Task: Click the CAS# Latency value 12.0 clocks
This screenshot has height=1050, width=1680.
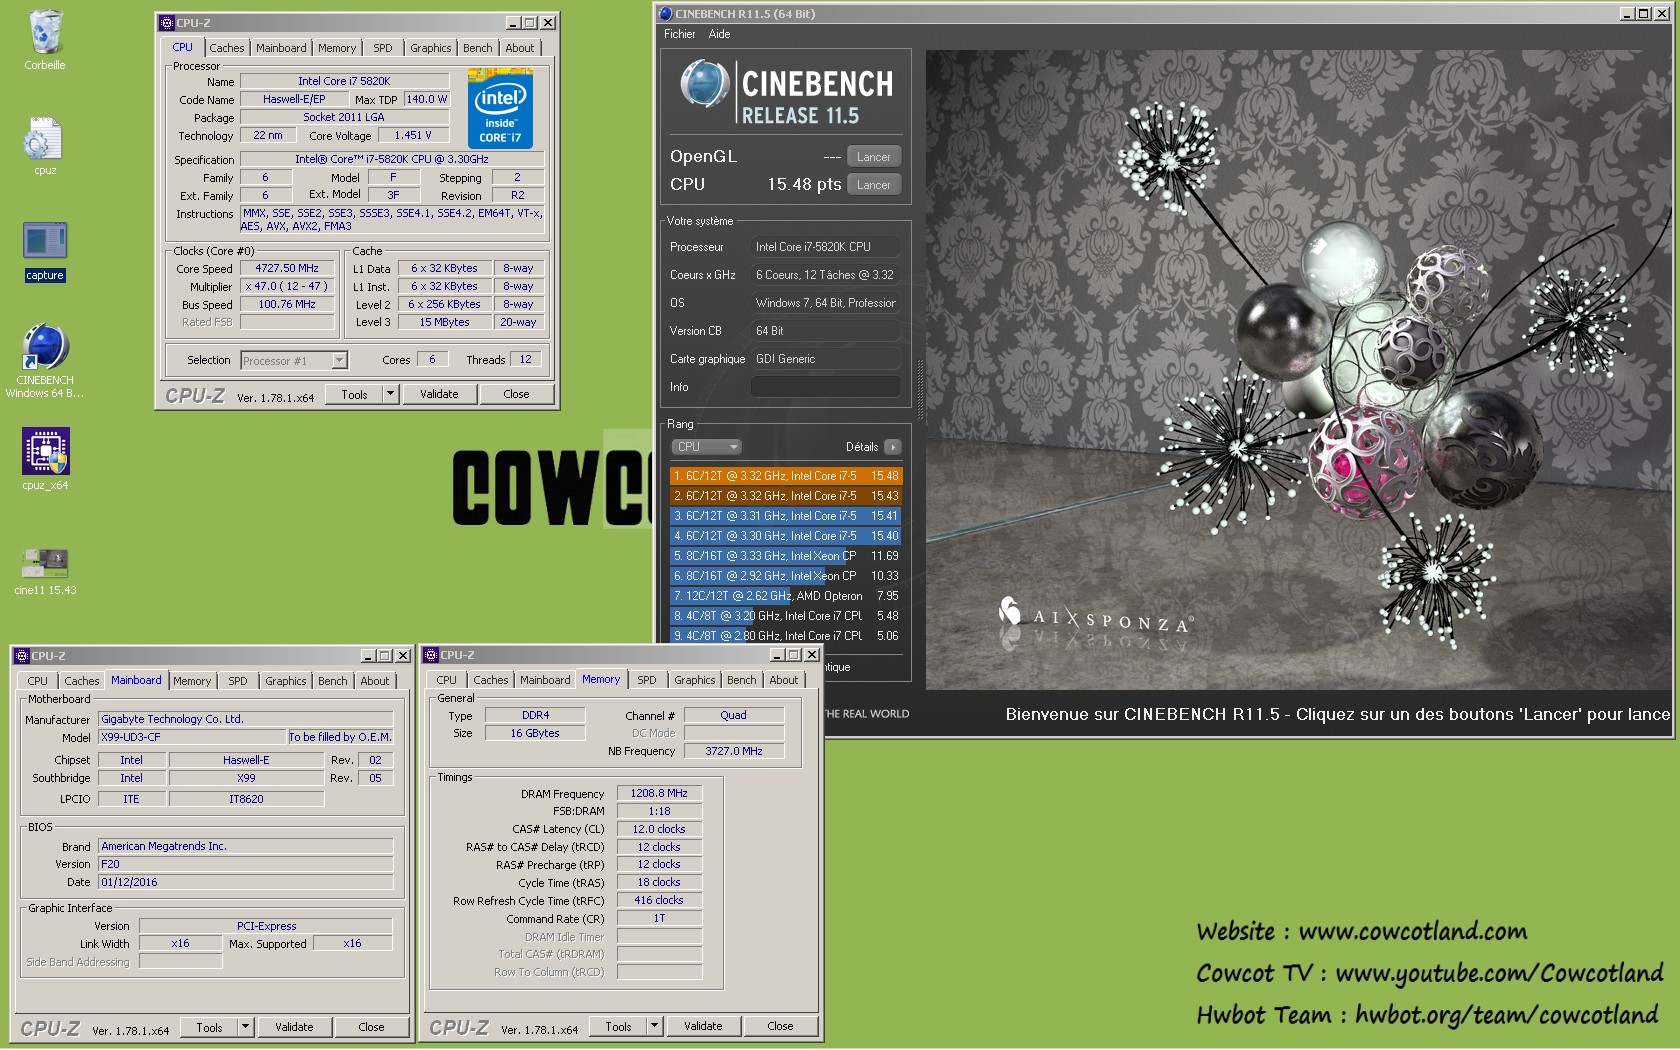Action: point(659,829)
